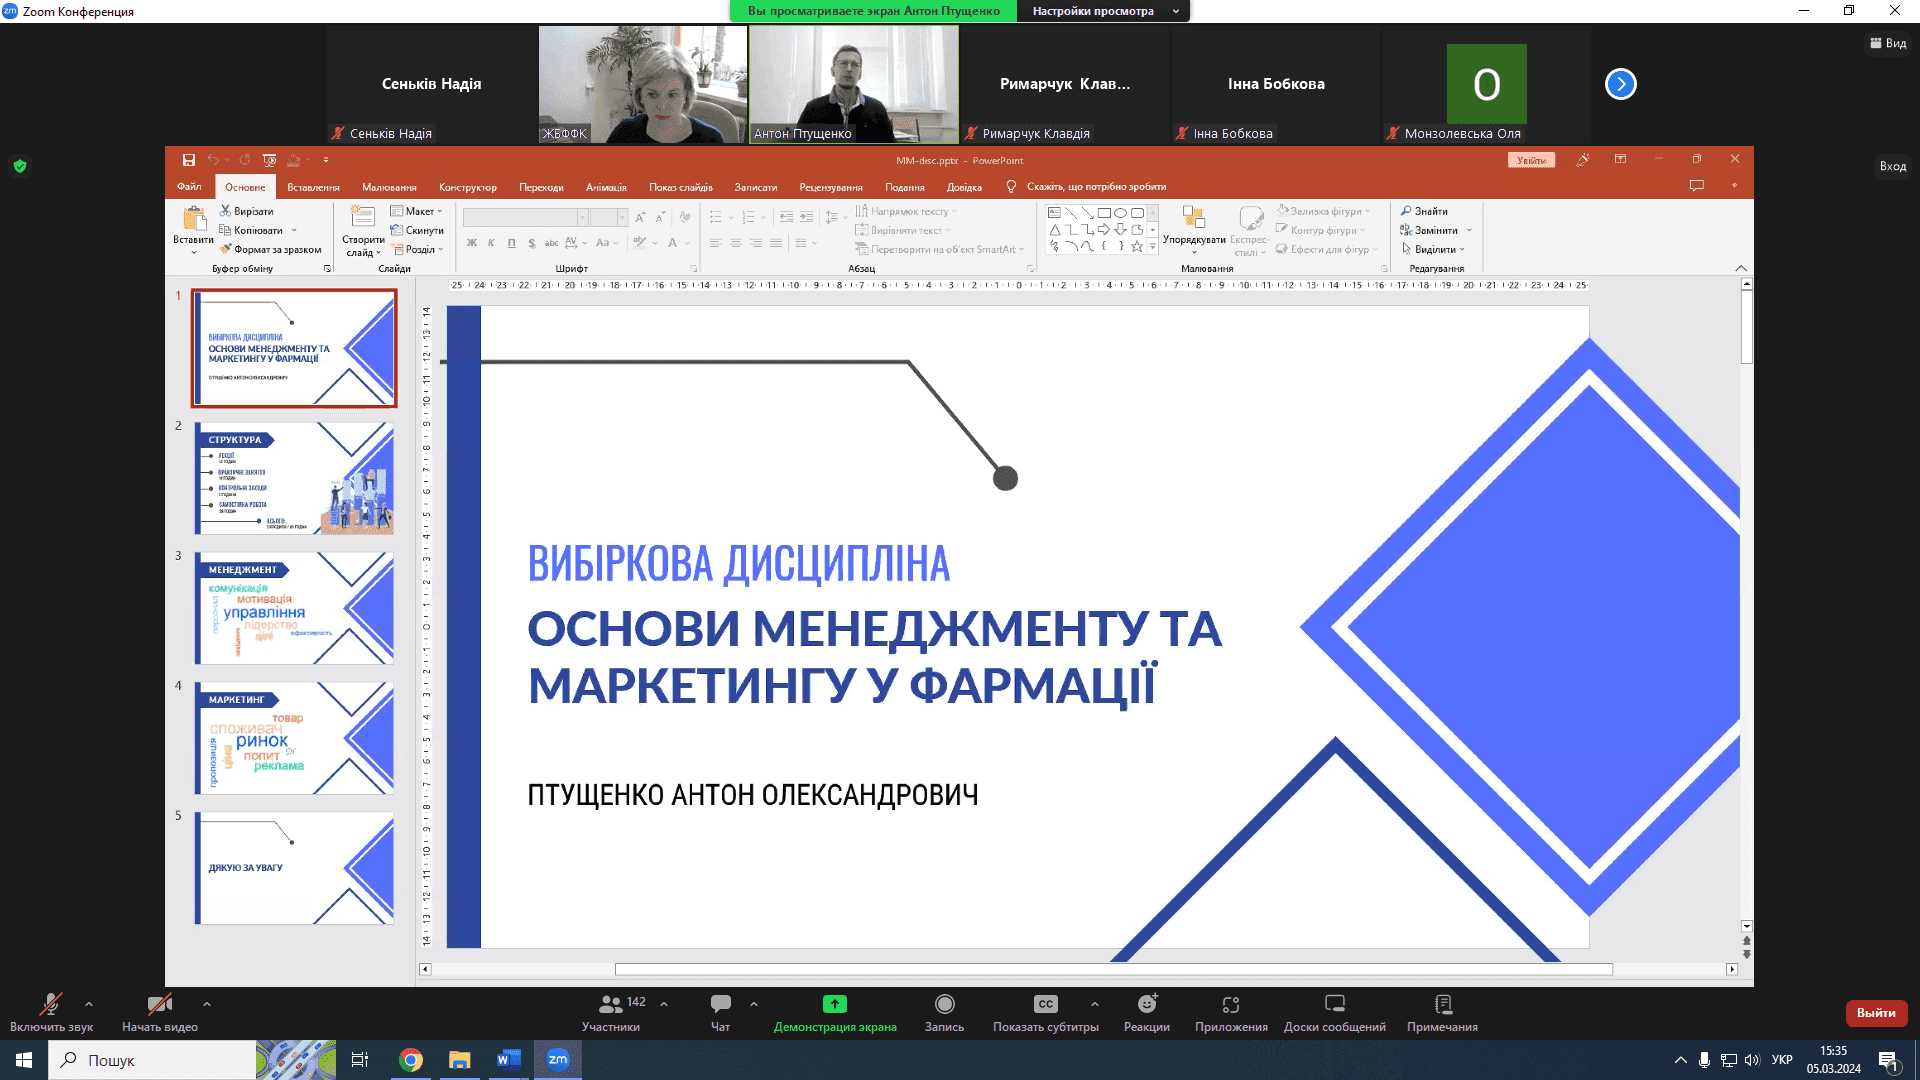Expand Розділ section dropdown
Image resolution: width=1920 pixels, height=1080 pixels.
pyautogui.click(x=418, y=249)
